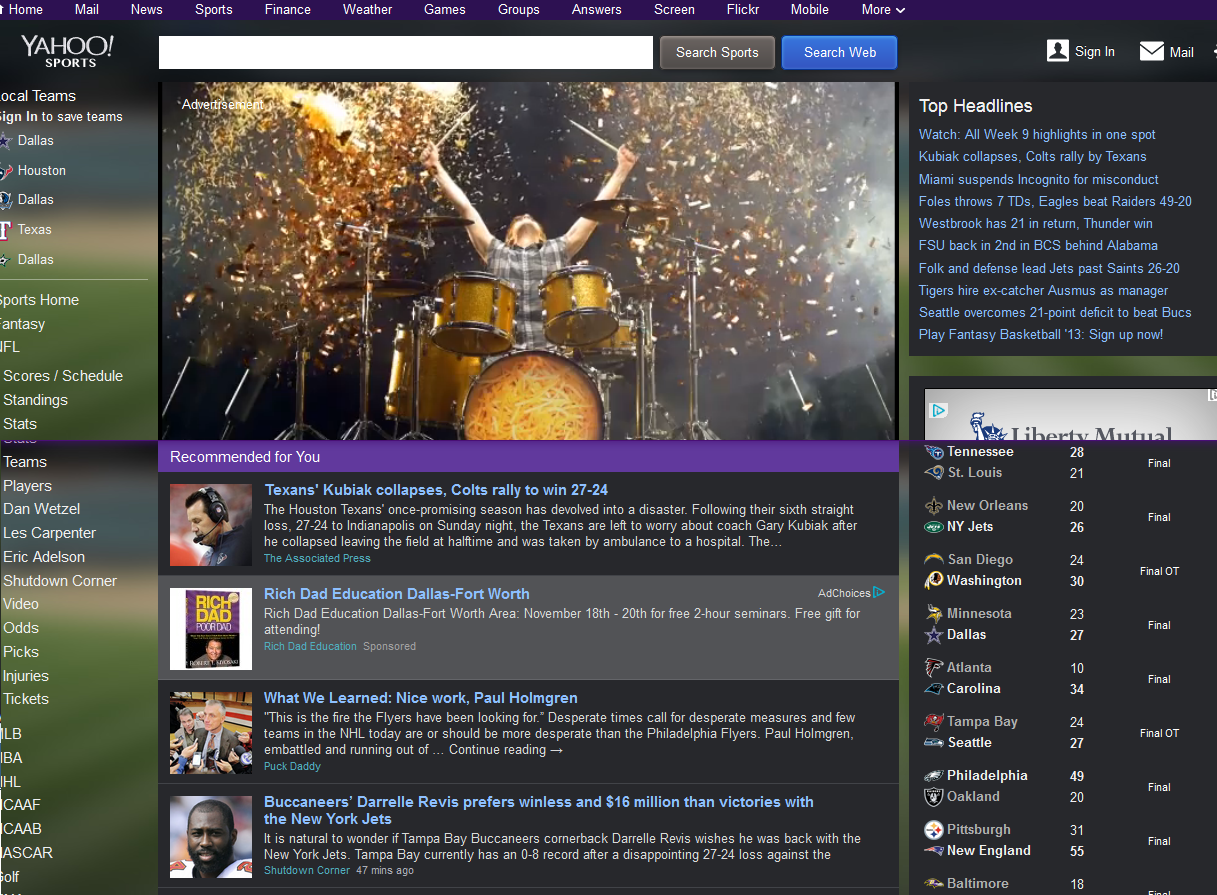Click the Kubiak article thumbnail
The width and height of the screenshot is (1217, 895).
pyautogui.click(x=211, y=525)
